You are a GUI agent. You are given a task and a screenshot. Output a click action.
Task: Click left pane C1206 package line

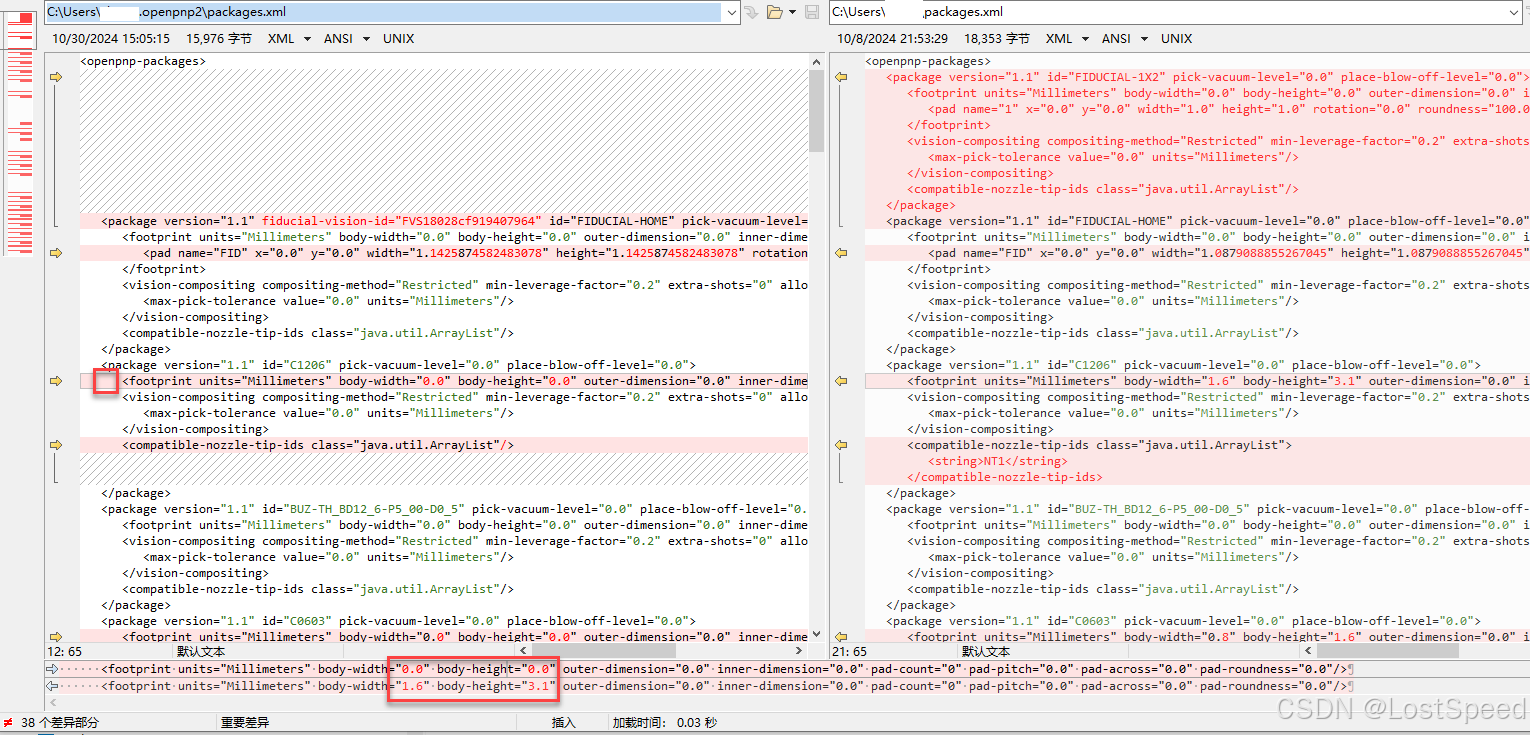pyautogui.click(x=398, y=365)
